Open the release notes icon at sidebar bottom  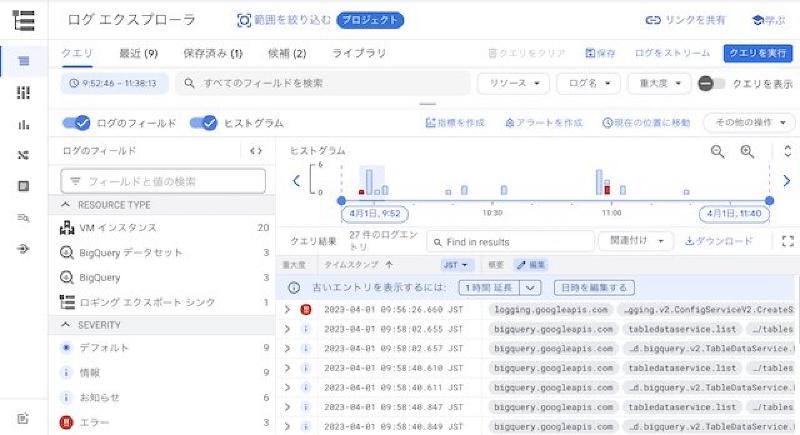click(x=23, y=419)
